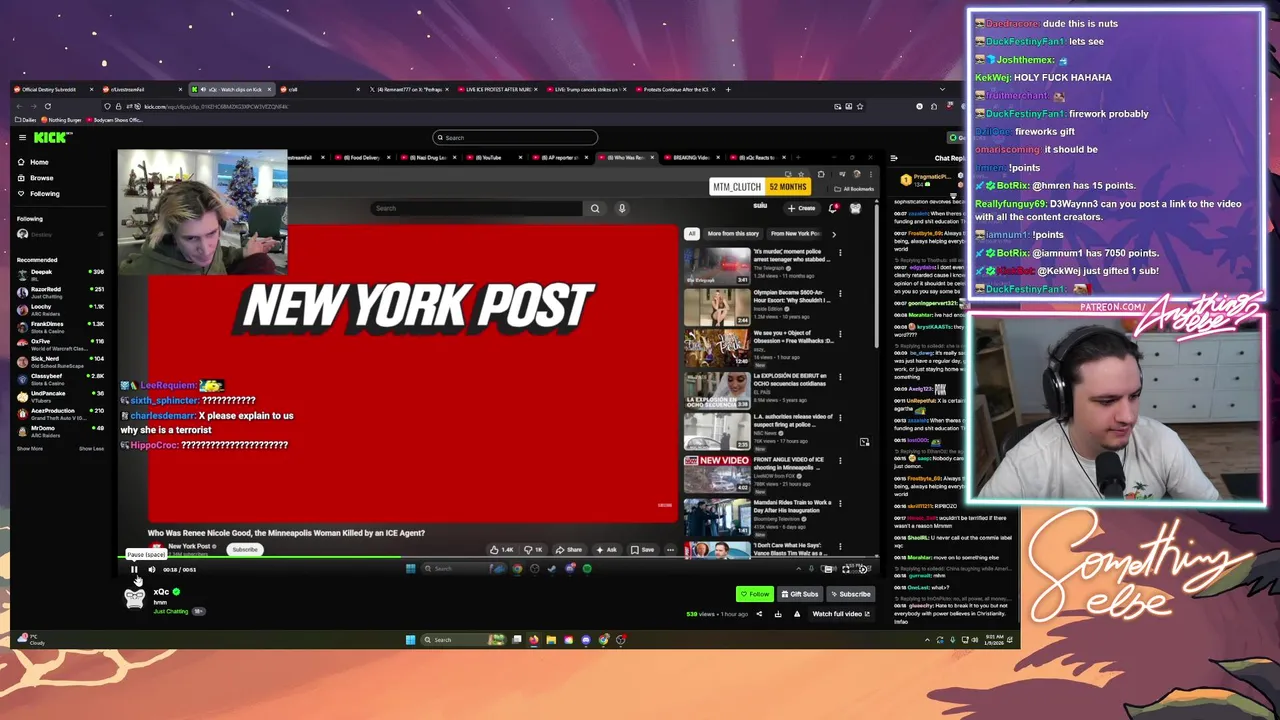Click the share clip icon
1280x720 pixels.
[x=759, y=614]
